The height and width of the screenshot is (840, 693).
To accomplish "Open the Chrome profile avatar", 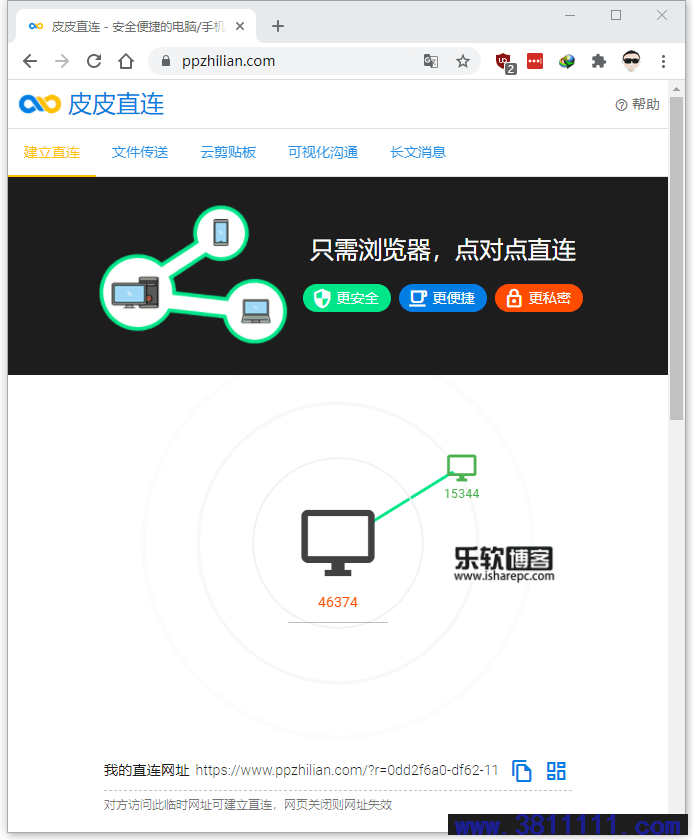I will (631, 61).
